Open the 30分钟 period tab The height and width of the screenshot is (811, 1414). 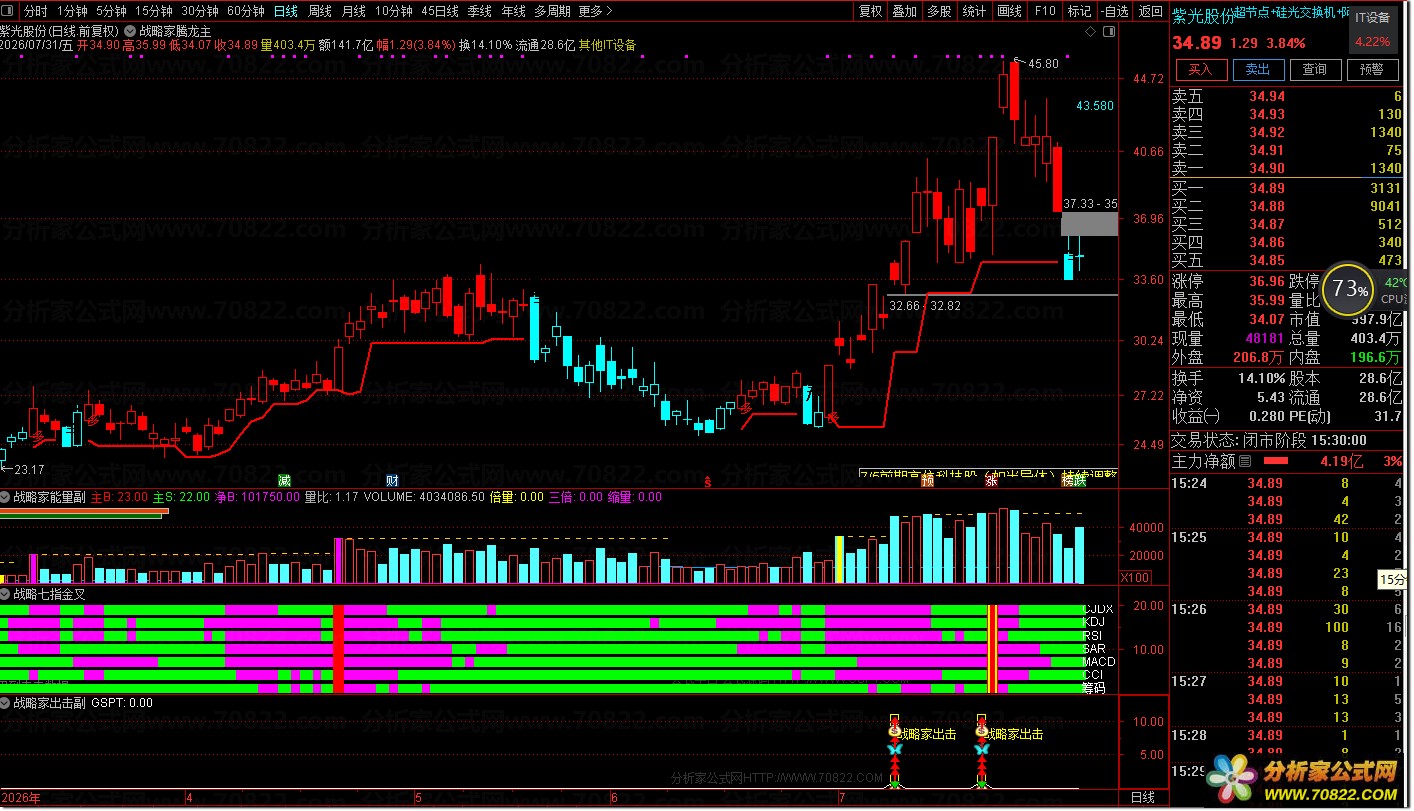pyautogui.click(x=200, y=11)
